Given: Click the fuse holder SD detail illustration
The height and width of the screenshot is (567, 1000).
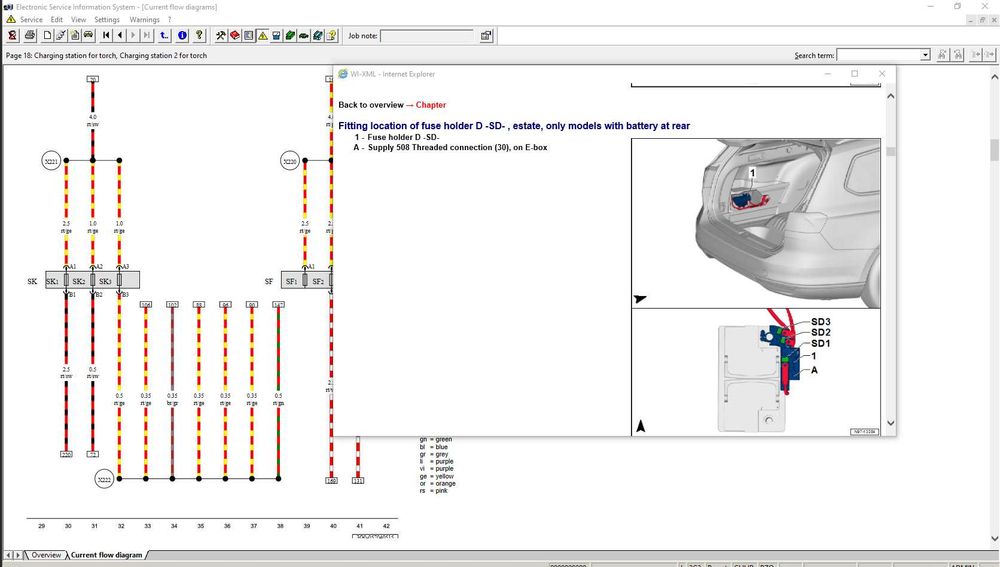Looking at the screenshot, I should coord(756,372).
